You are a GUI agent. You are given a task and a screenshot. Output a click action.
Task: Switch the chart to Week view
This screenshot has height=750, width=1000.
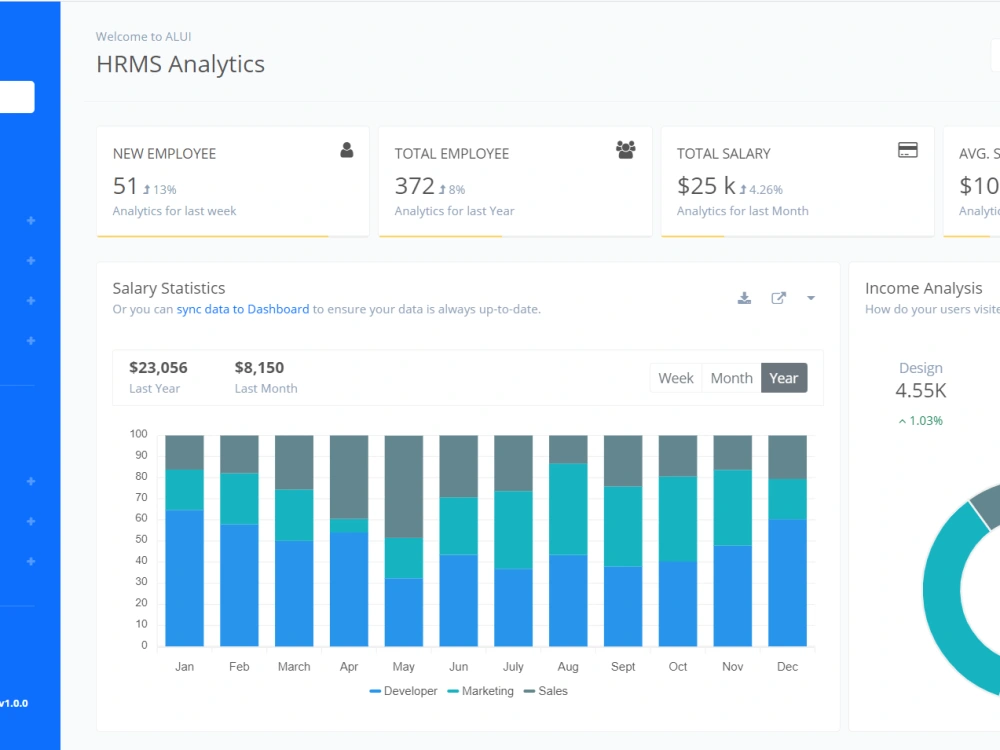pyautogui.click(x=675, y=378)
